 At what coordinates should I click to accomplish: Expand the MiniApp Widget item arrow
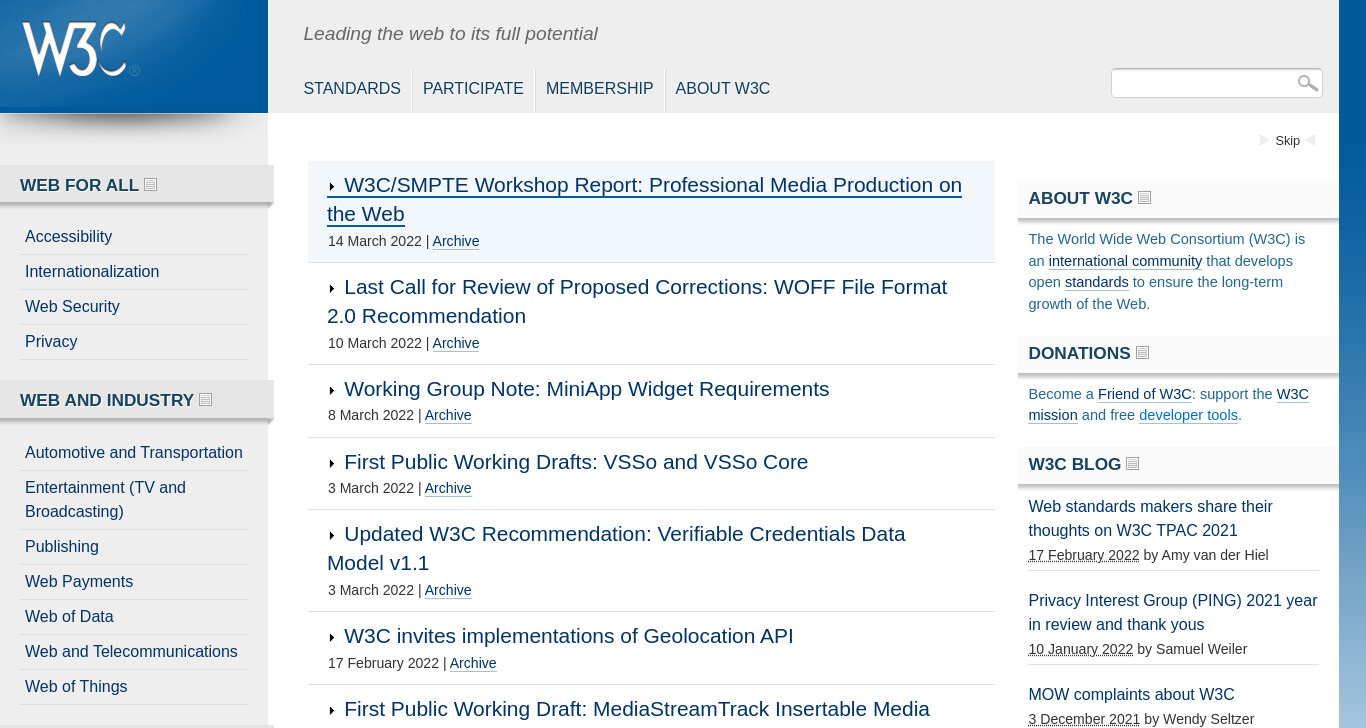[x=332, y=391]
